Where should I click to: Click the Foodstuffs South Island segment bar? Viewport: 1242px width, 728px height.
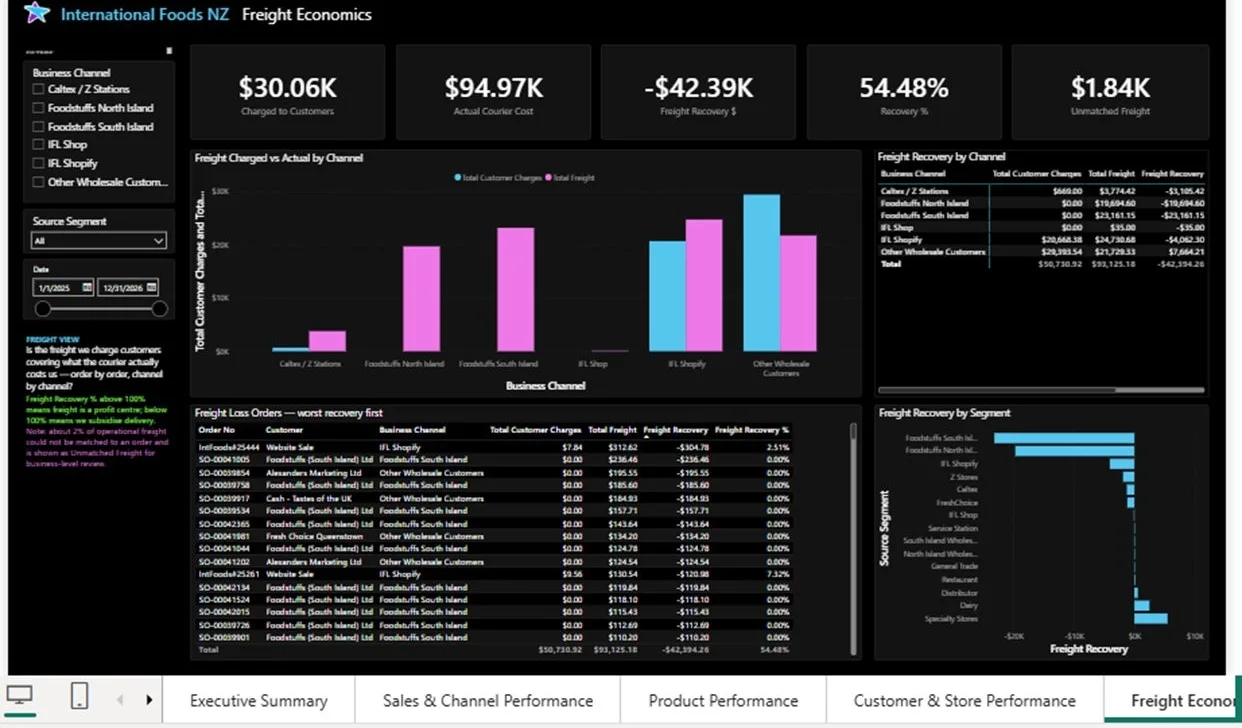pos(1064,438)
